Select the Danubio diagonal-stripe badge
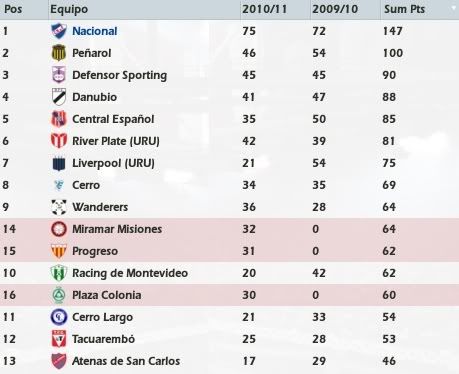The height and width of the screenshot is (374, 459). (59, 97)
